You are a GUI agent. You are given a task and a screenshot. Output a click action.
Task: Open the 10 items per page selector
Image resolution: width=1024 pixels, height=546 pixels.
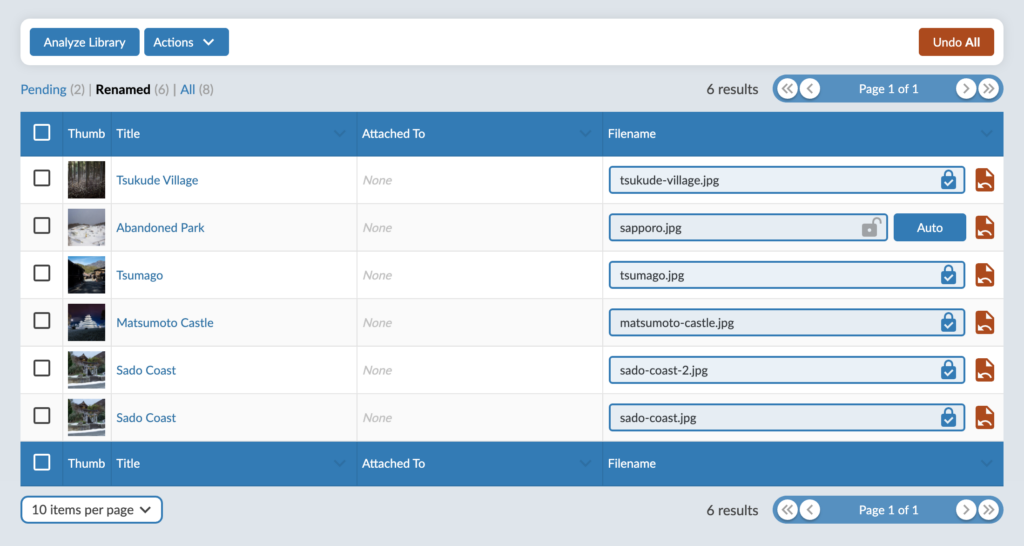coord(91,509)
